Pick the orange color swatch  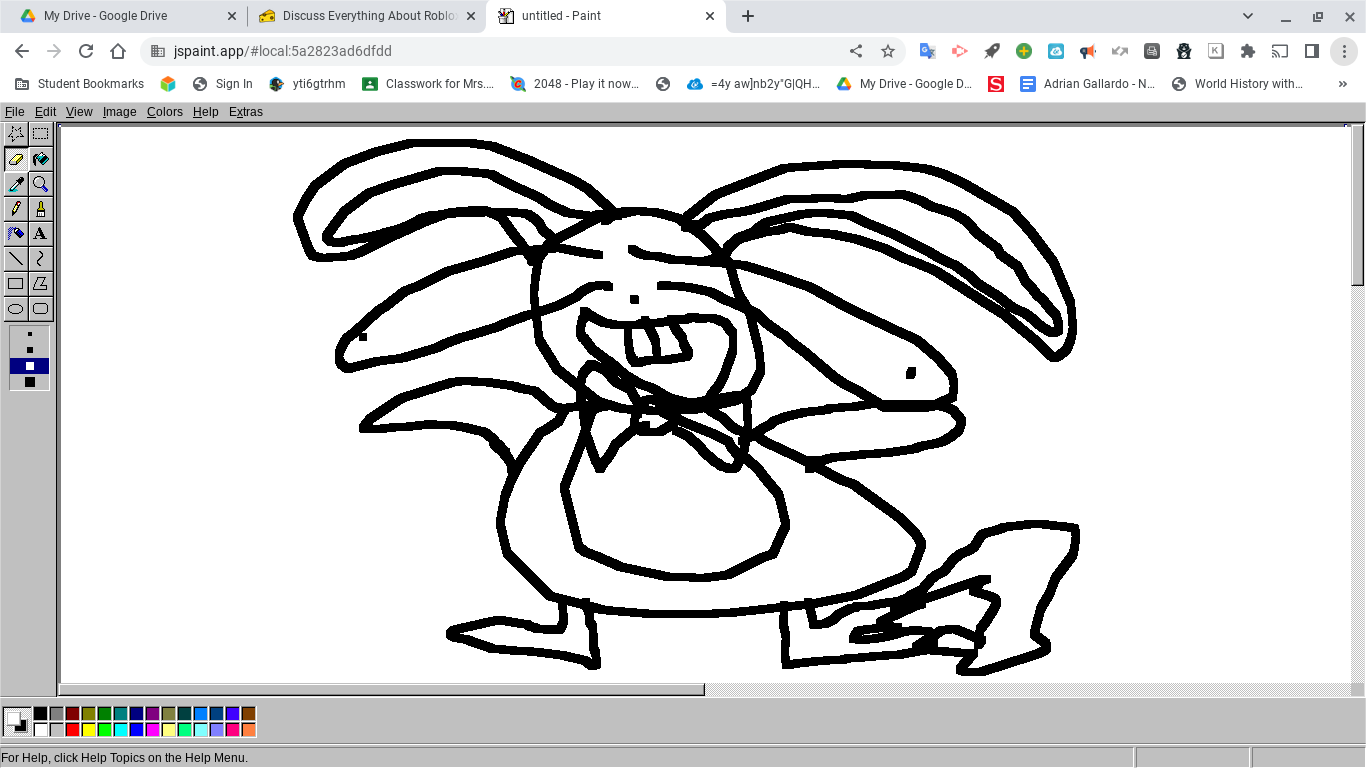pyautogui.click(x=249, y=730)
